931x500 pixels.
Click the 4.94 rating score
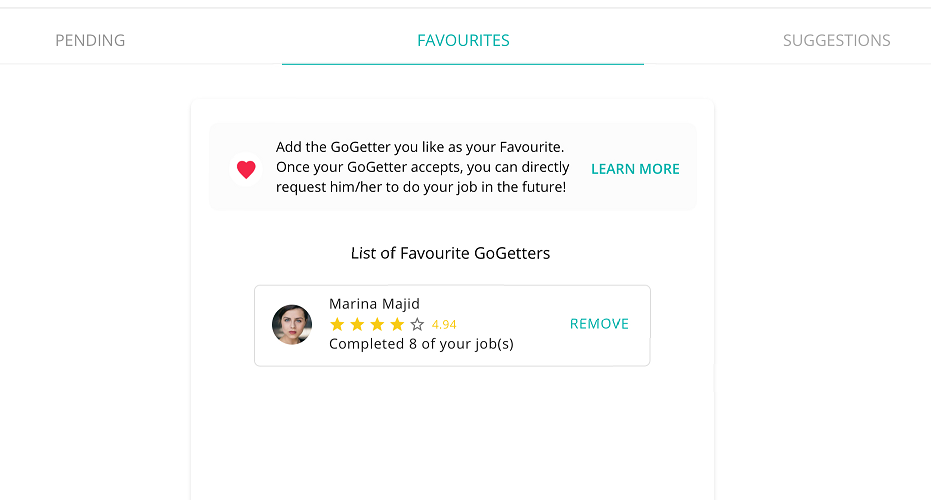pos(444,324)
